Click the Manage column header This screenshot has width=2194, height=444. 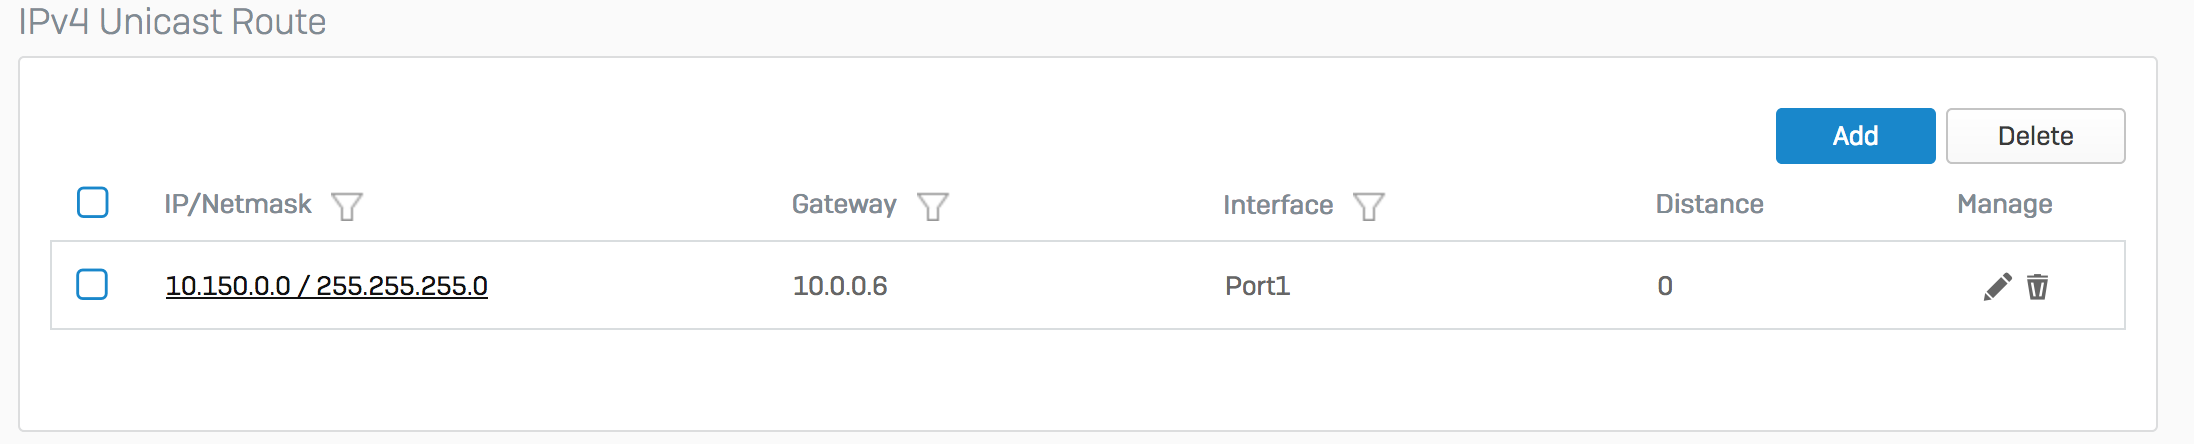2004,204
